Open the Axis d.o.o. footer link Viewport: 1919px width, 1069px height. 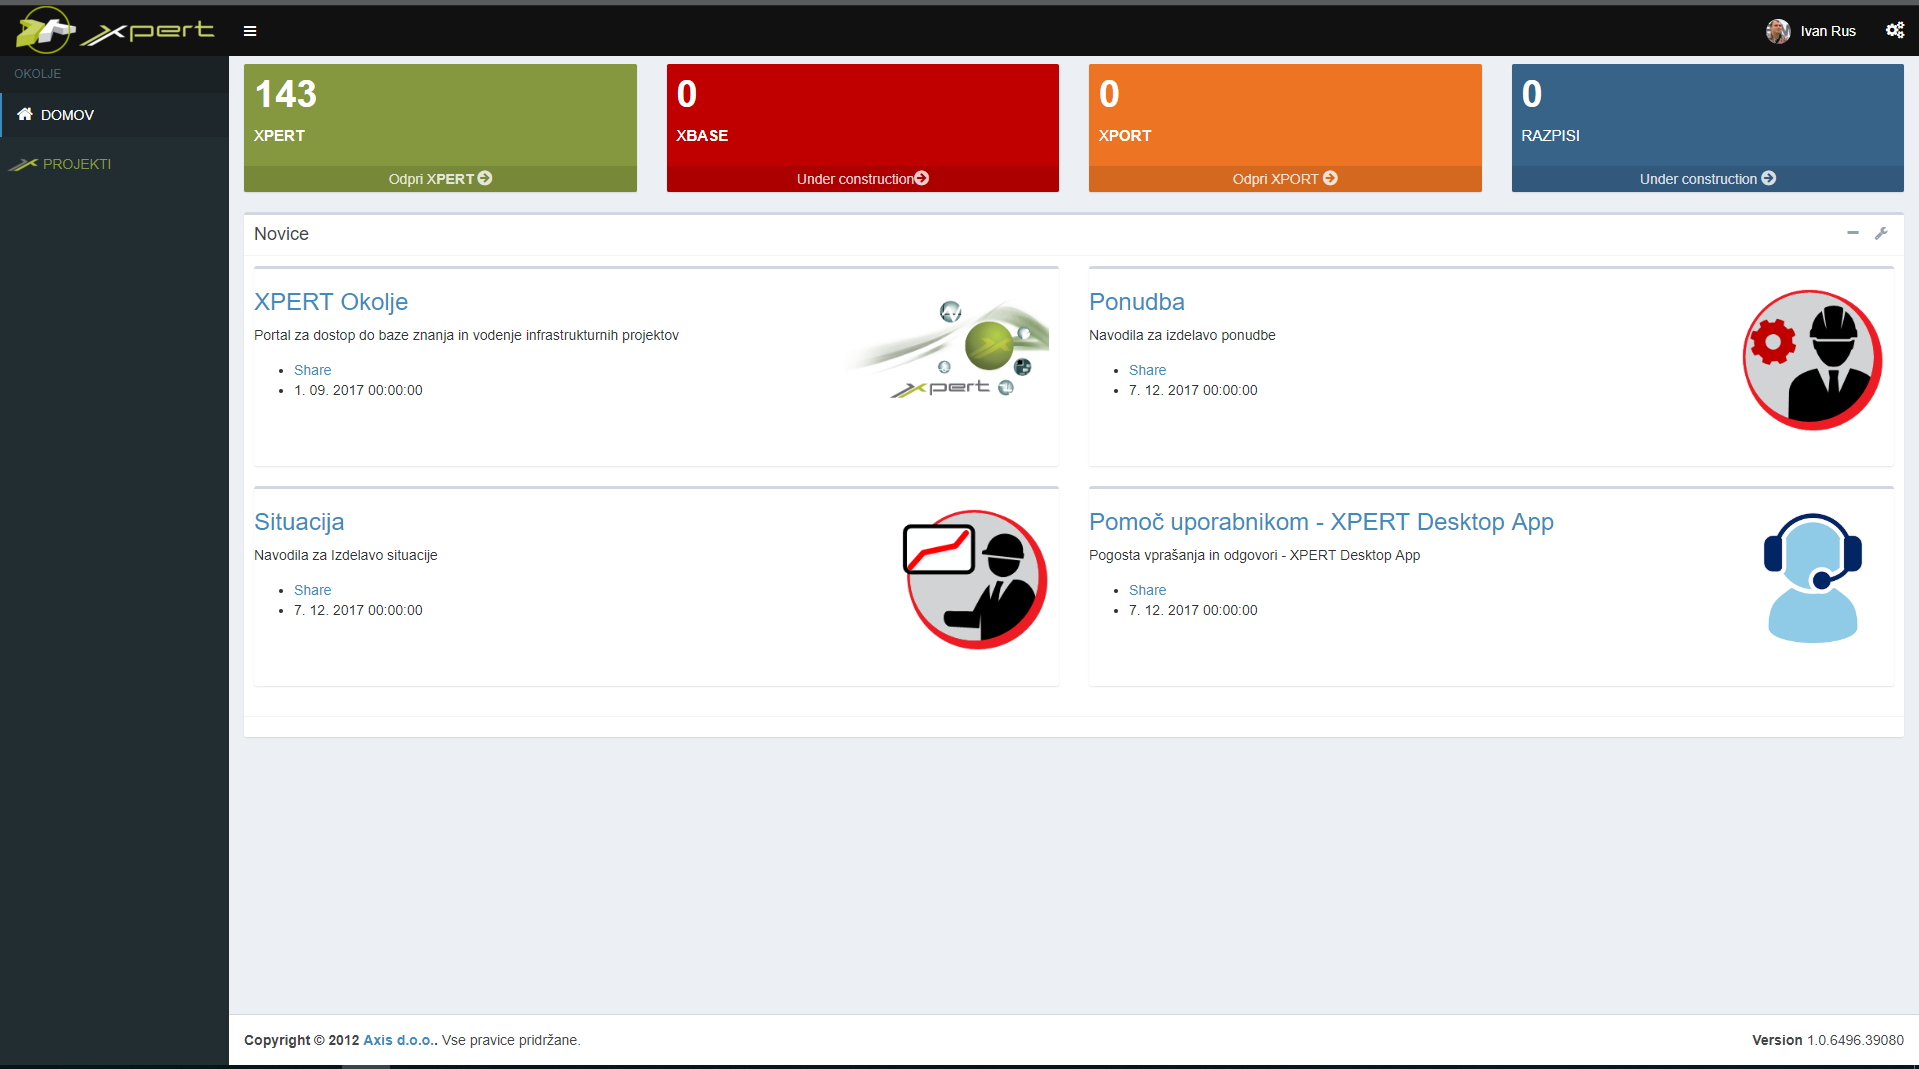coord(398,1040)
